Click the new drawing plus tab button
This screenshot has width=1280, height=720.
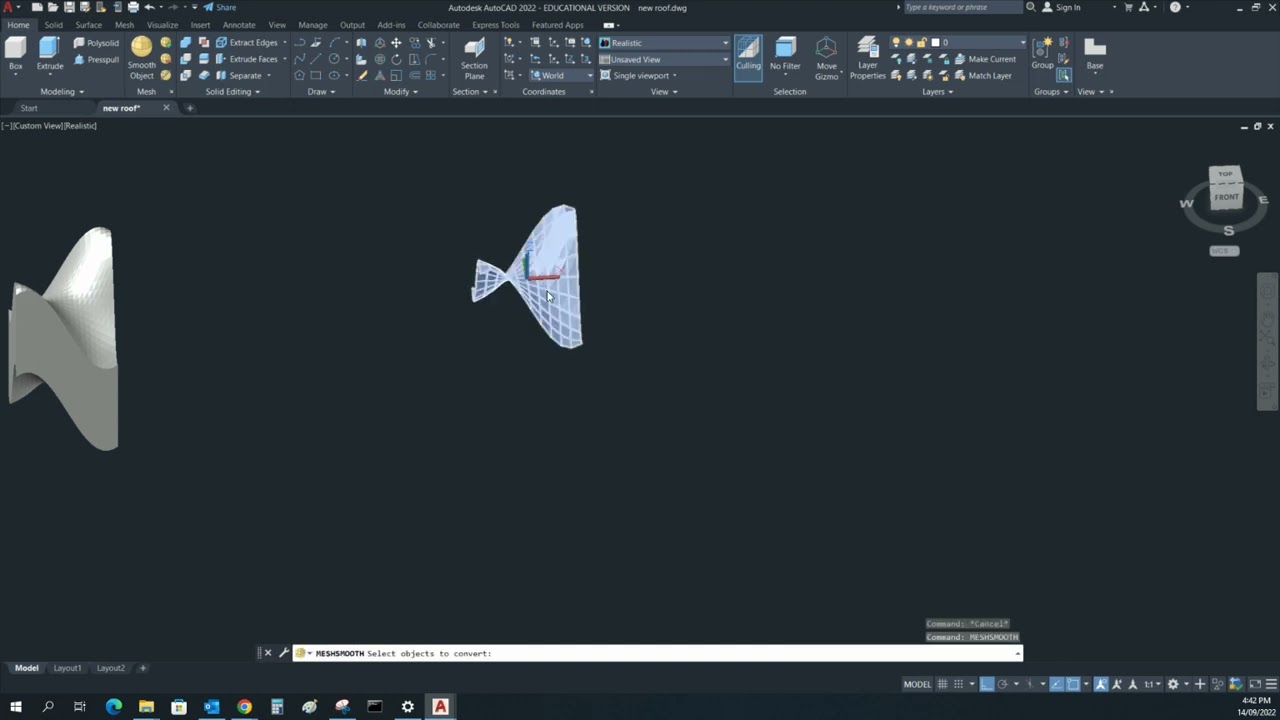tap(190, 108)
